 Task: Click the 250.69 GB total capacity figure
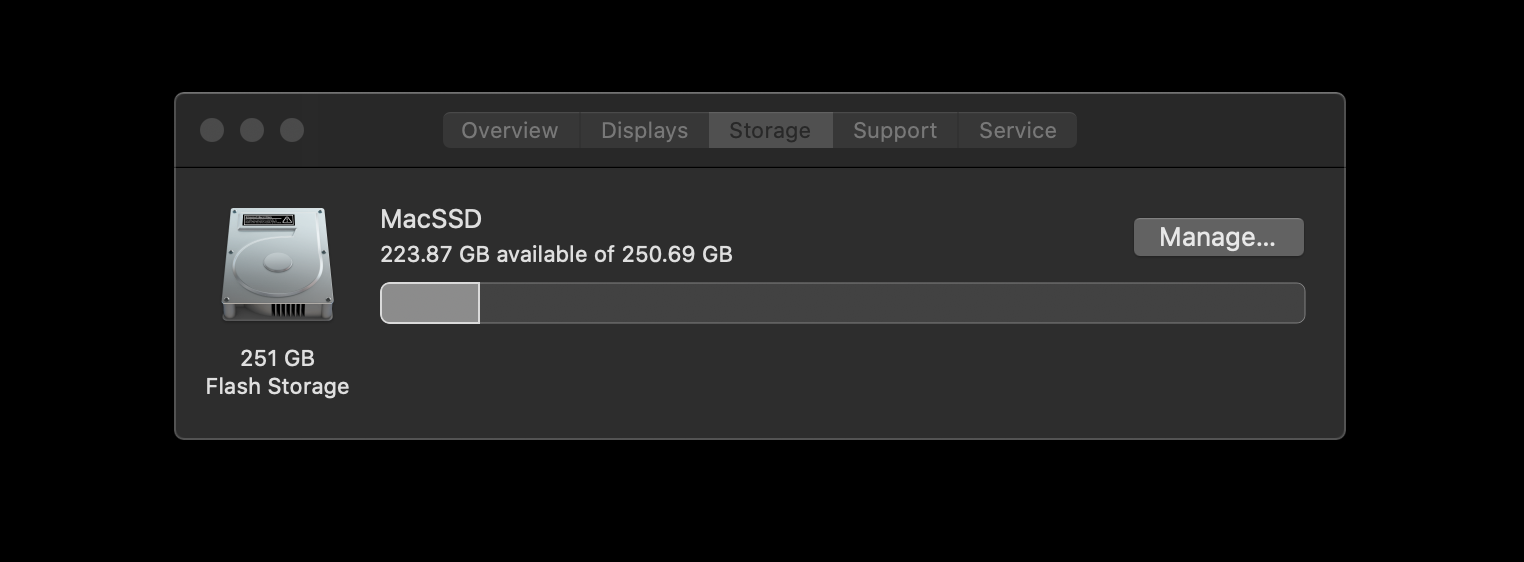click(x=677, y=255)
